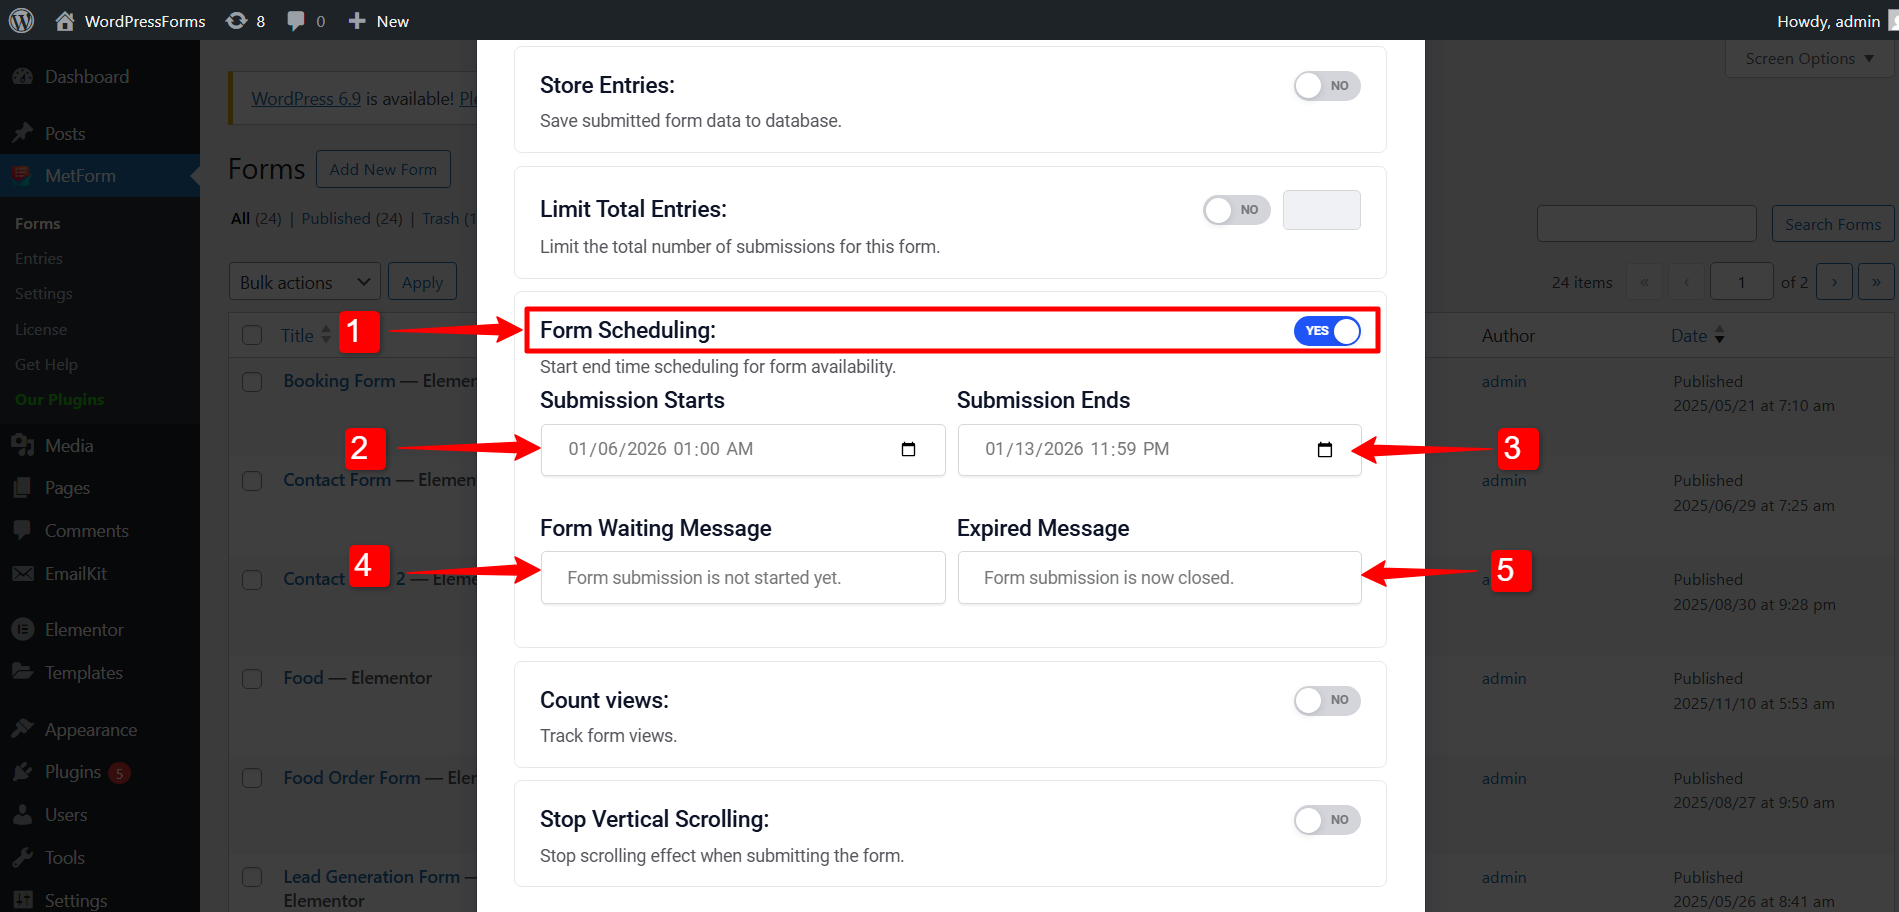
Task: Open the Appearance menu in sidebar
Action: (90, 730)
